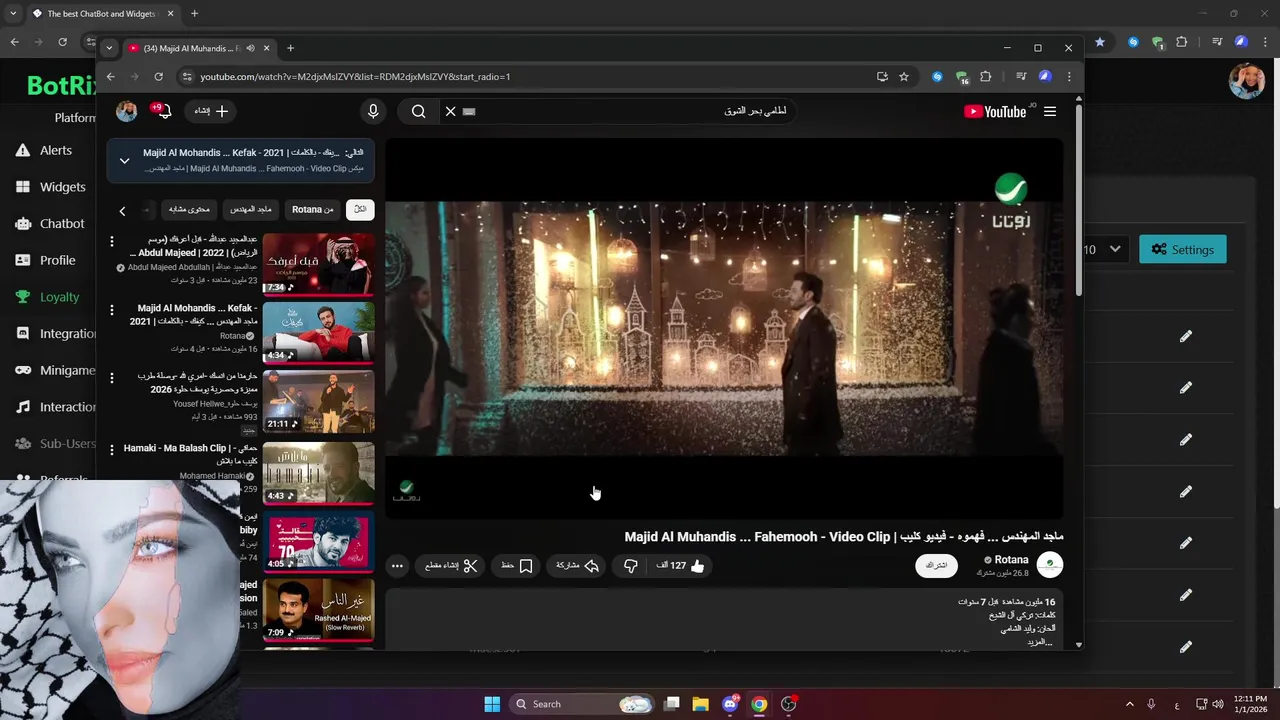Viewport: 1280px width, 720px height.
Task: Open the taskbar Search box
Action: coord(583,704)
